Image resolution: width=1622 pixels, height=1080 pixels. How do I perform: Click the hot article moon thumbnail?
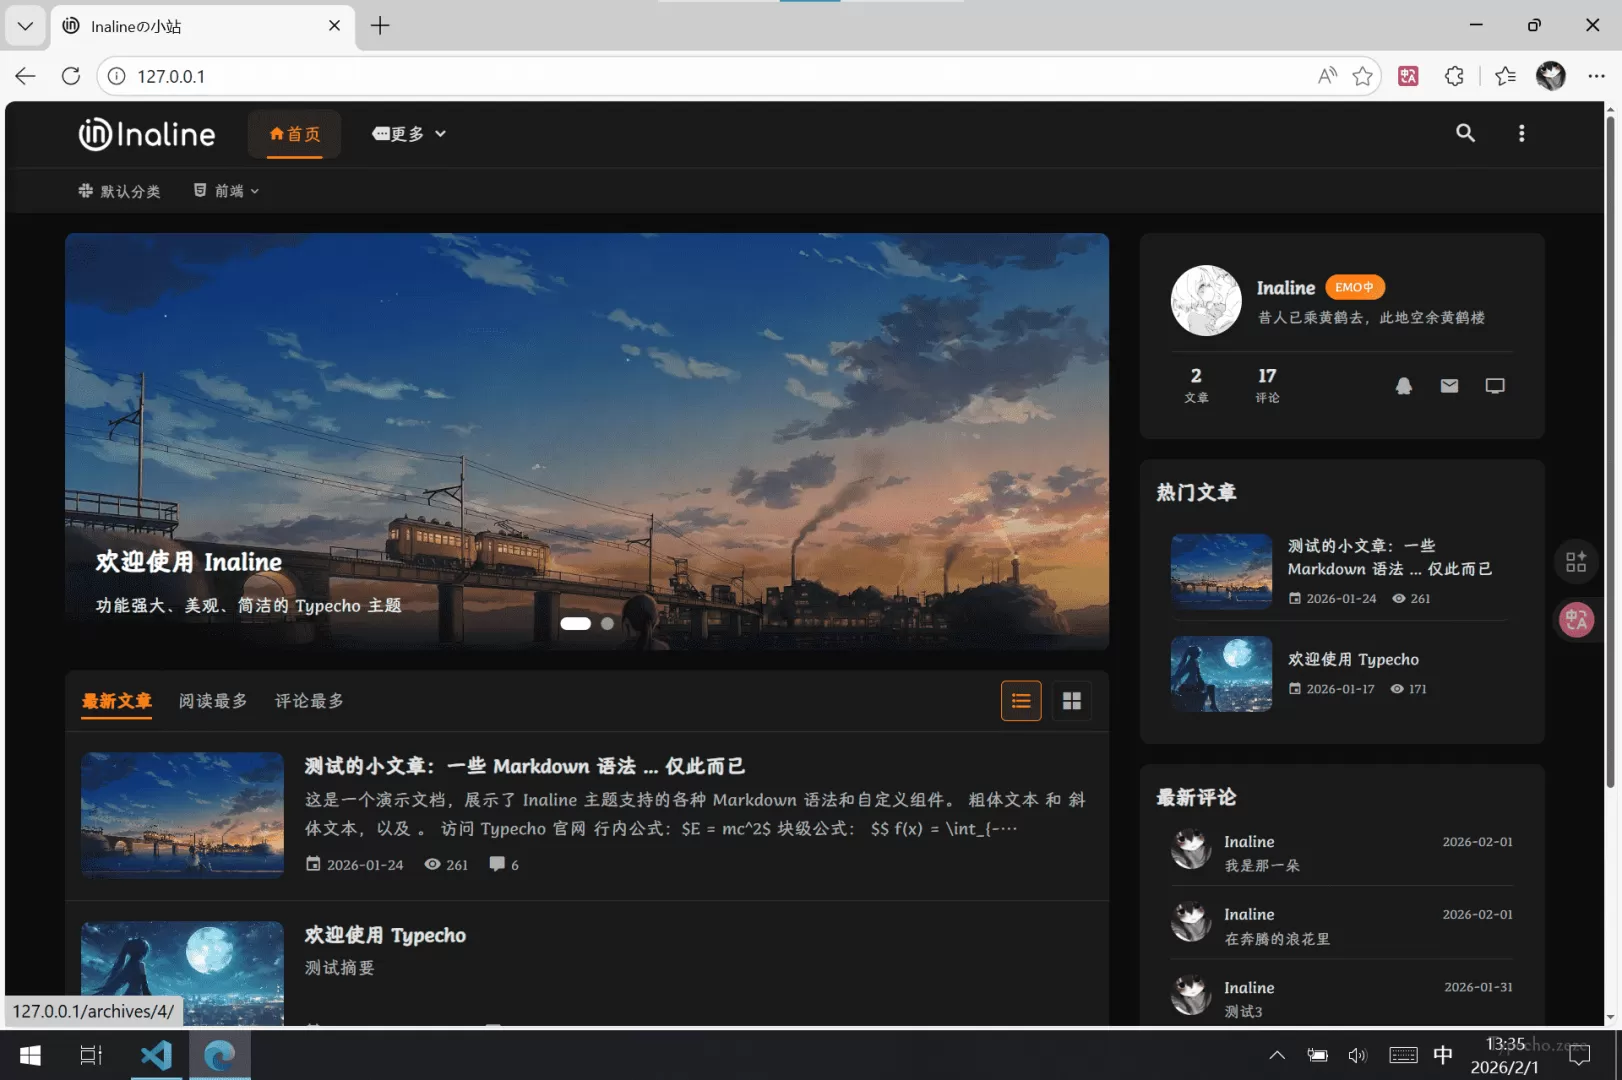(1221, 674)
